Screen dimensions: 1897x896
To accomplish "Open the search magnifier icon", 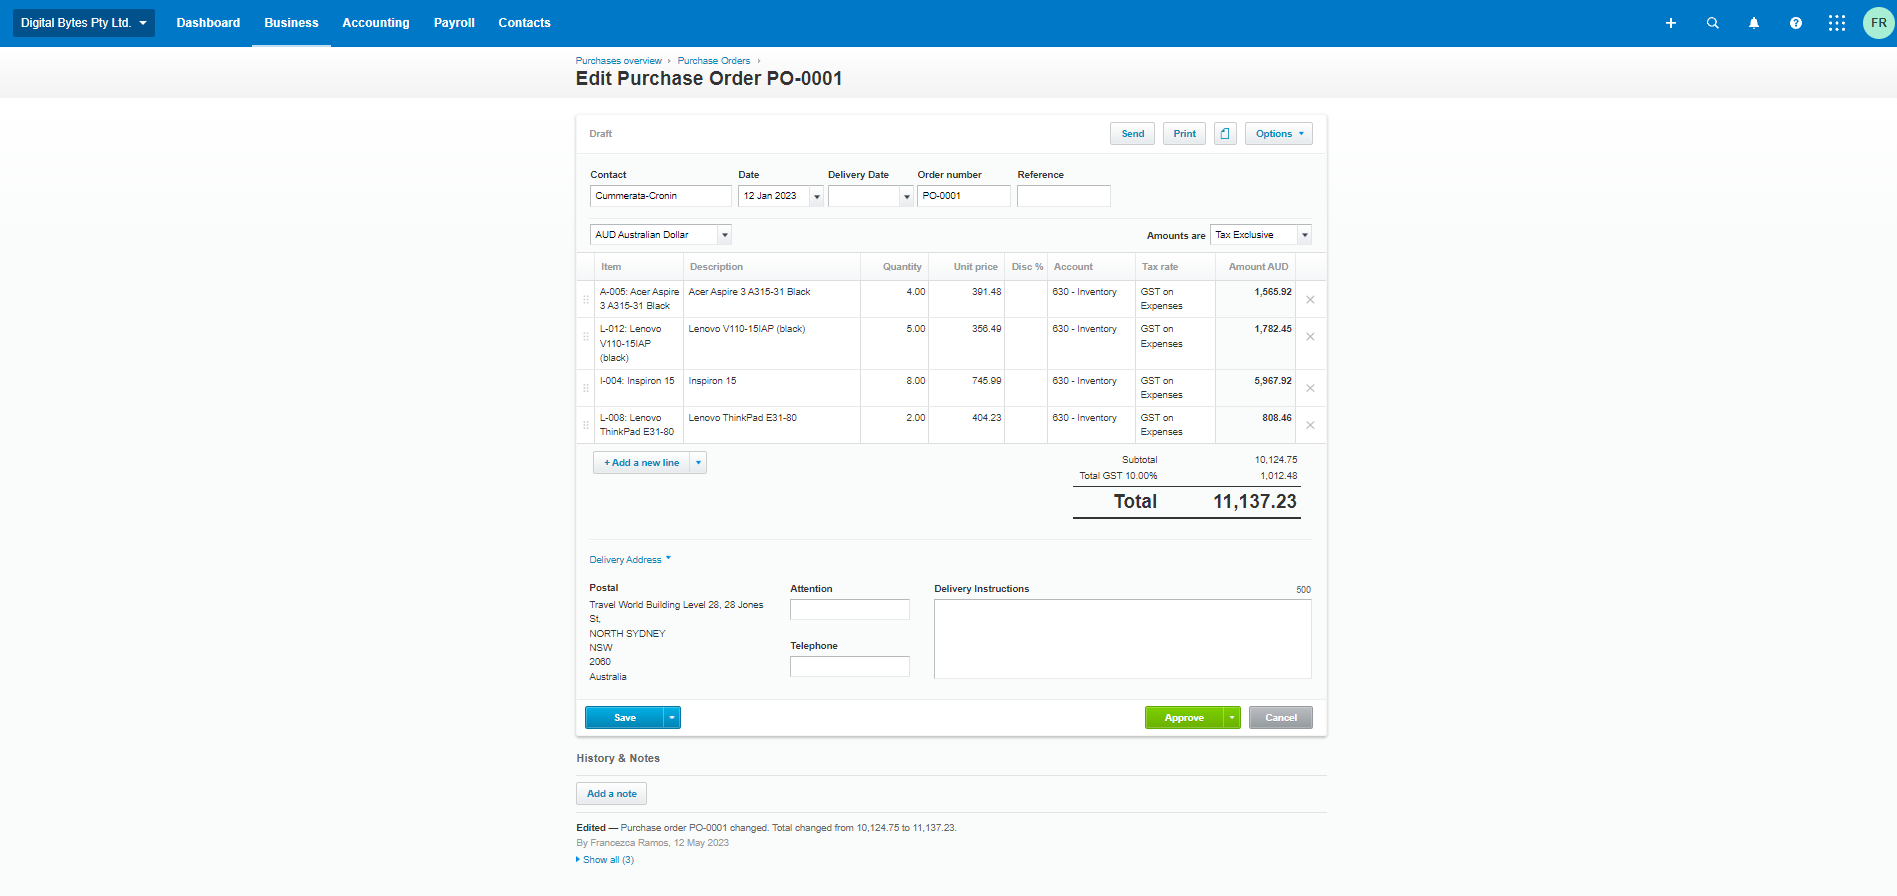I will coord(1712,23).
